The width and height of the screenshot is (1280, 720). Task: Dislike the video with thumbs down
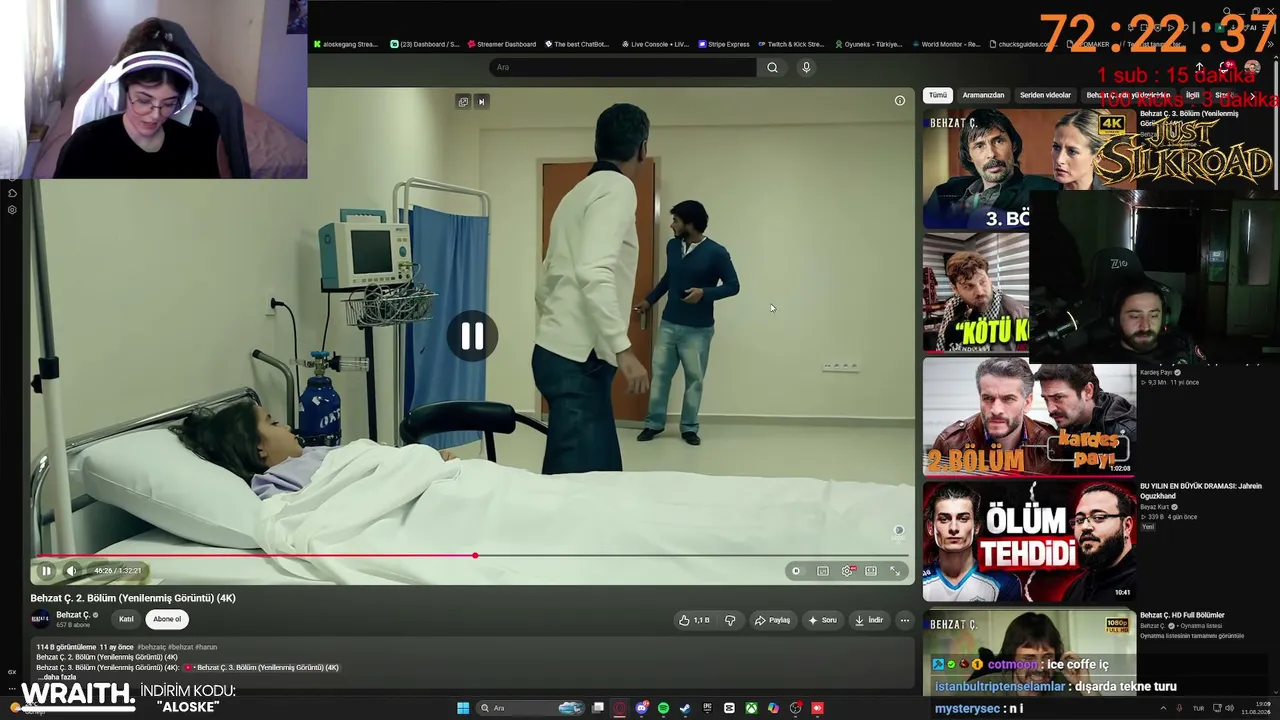tap(730, 620)
